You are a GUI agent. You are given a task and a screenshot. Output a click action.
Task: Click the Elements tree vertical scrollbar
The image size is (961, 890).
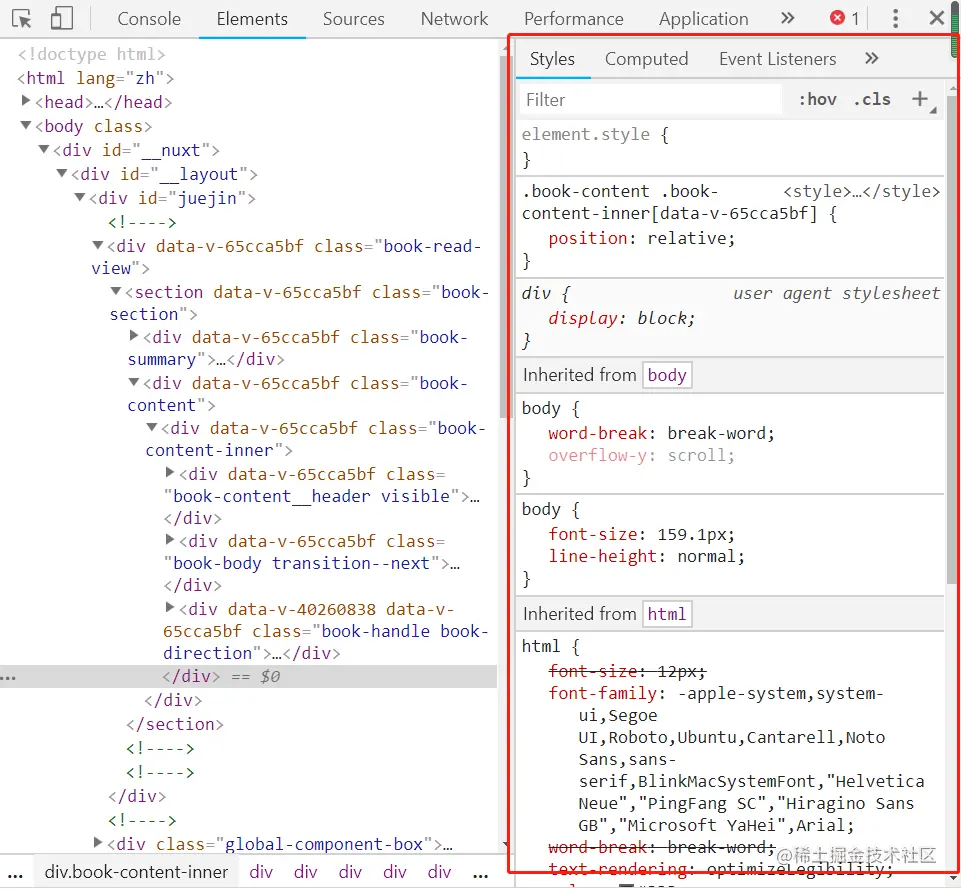(x=503, y=236)
